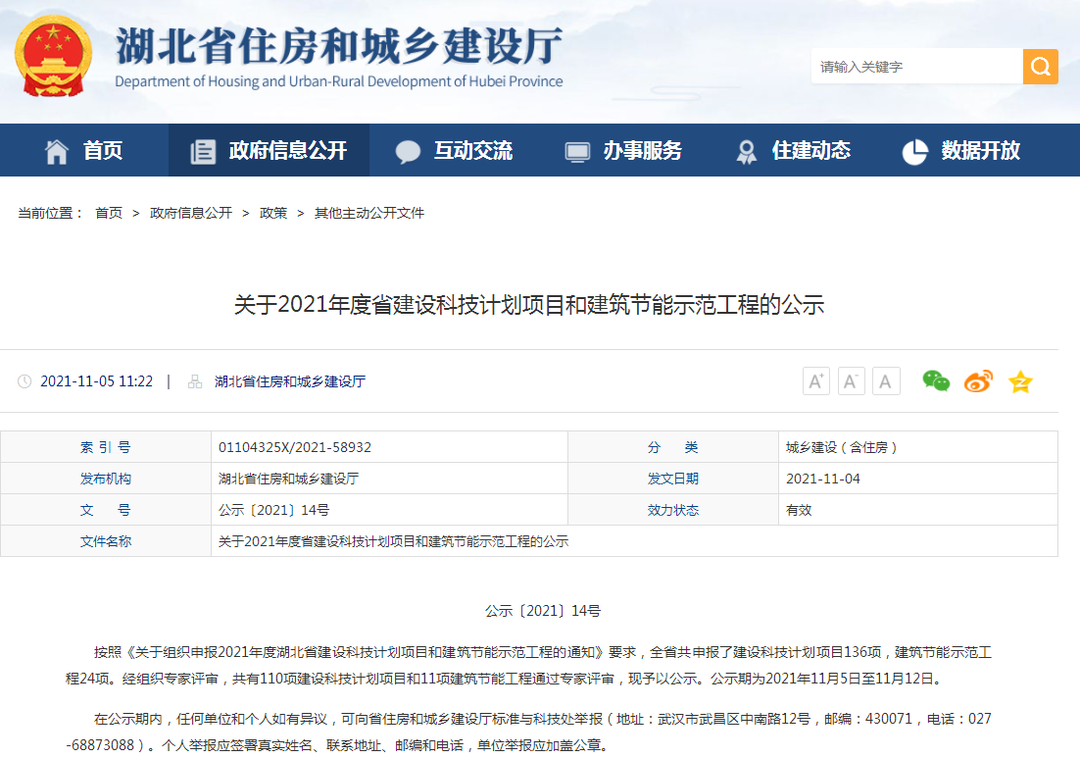Share article via Weibo icon
Screen dimensions: 1080x758
coord(978,381)
